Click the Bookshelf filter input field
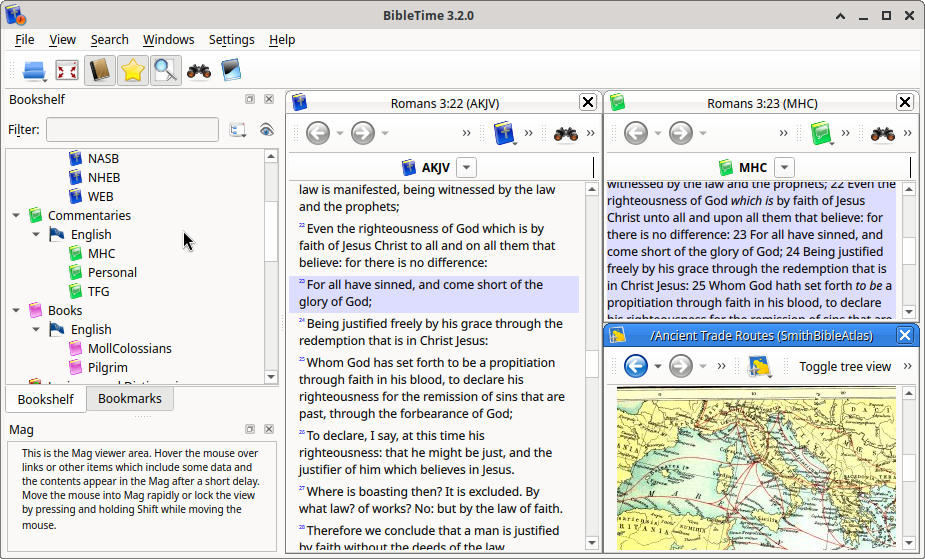925x559 pixels. point(133,130)
